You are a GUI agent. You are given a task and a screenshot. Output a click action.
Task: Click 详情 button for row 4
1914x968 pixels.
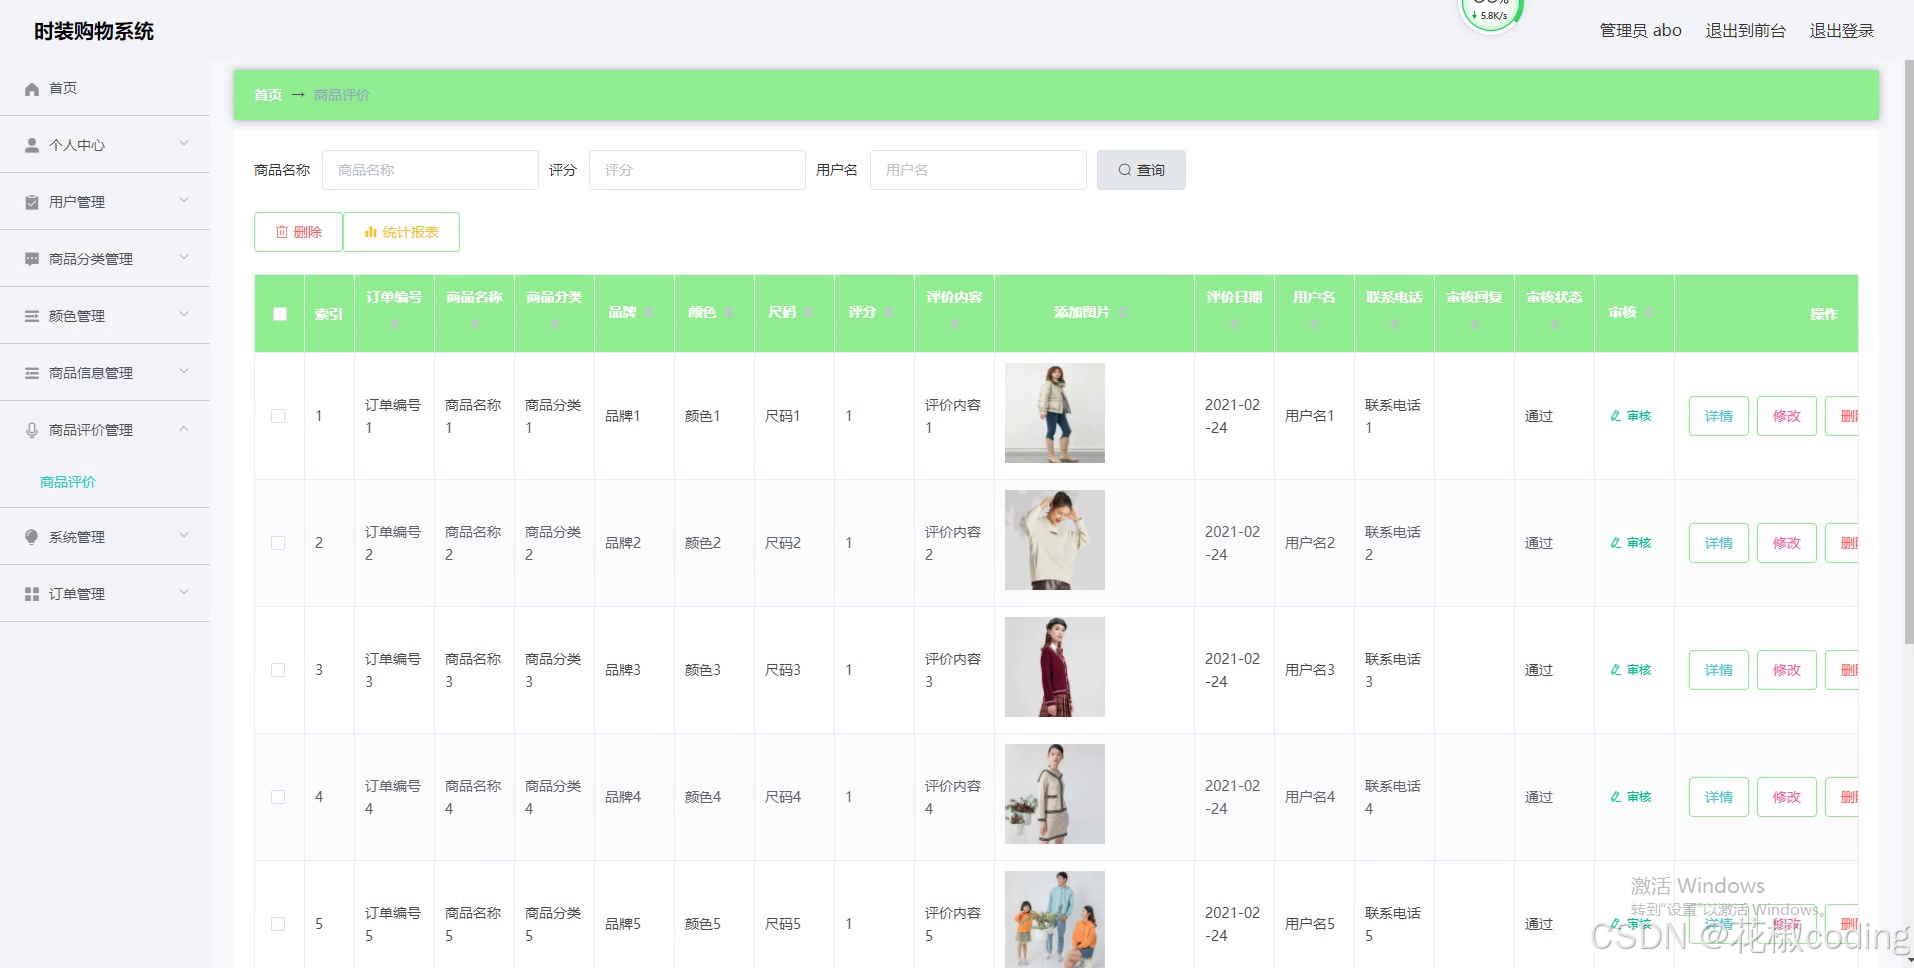(x=1719, y=797)
